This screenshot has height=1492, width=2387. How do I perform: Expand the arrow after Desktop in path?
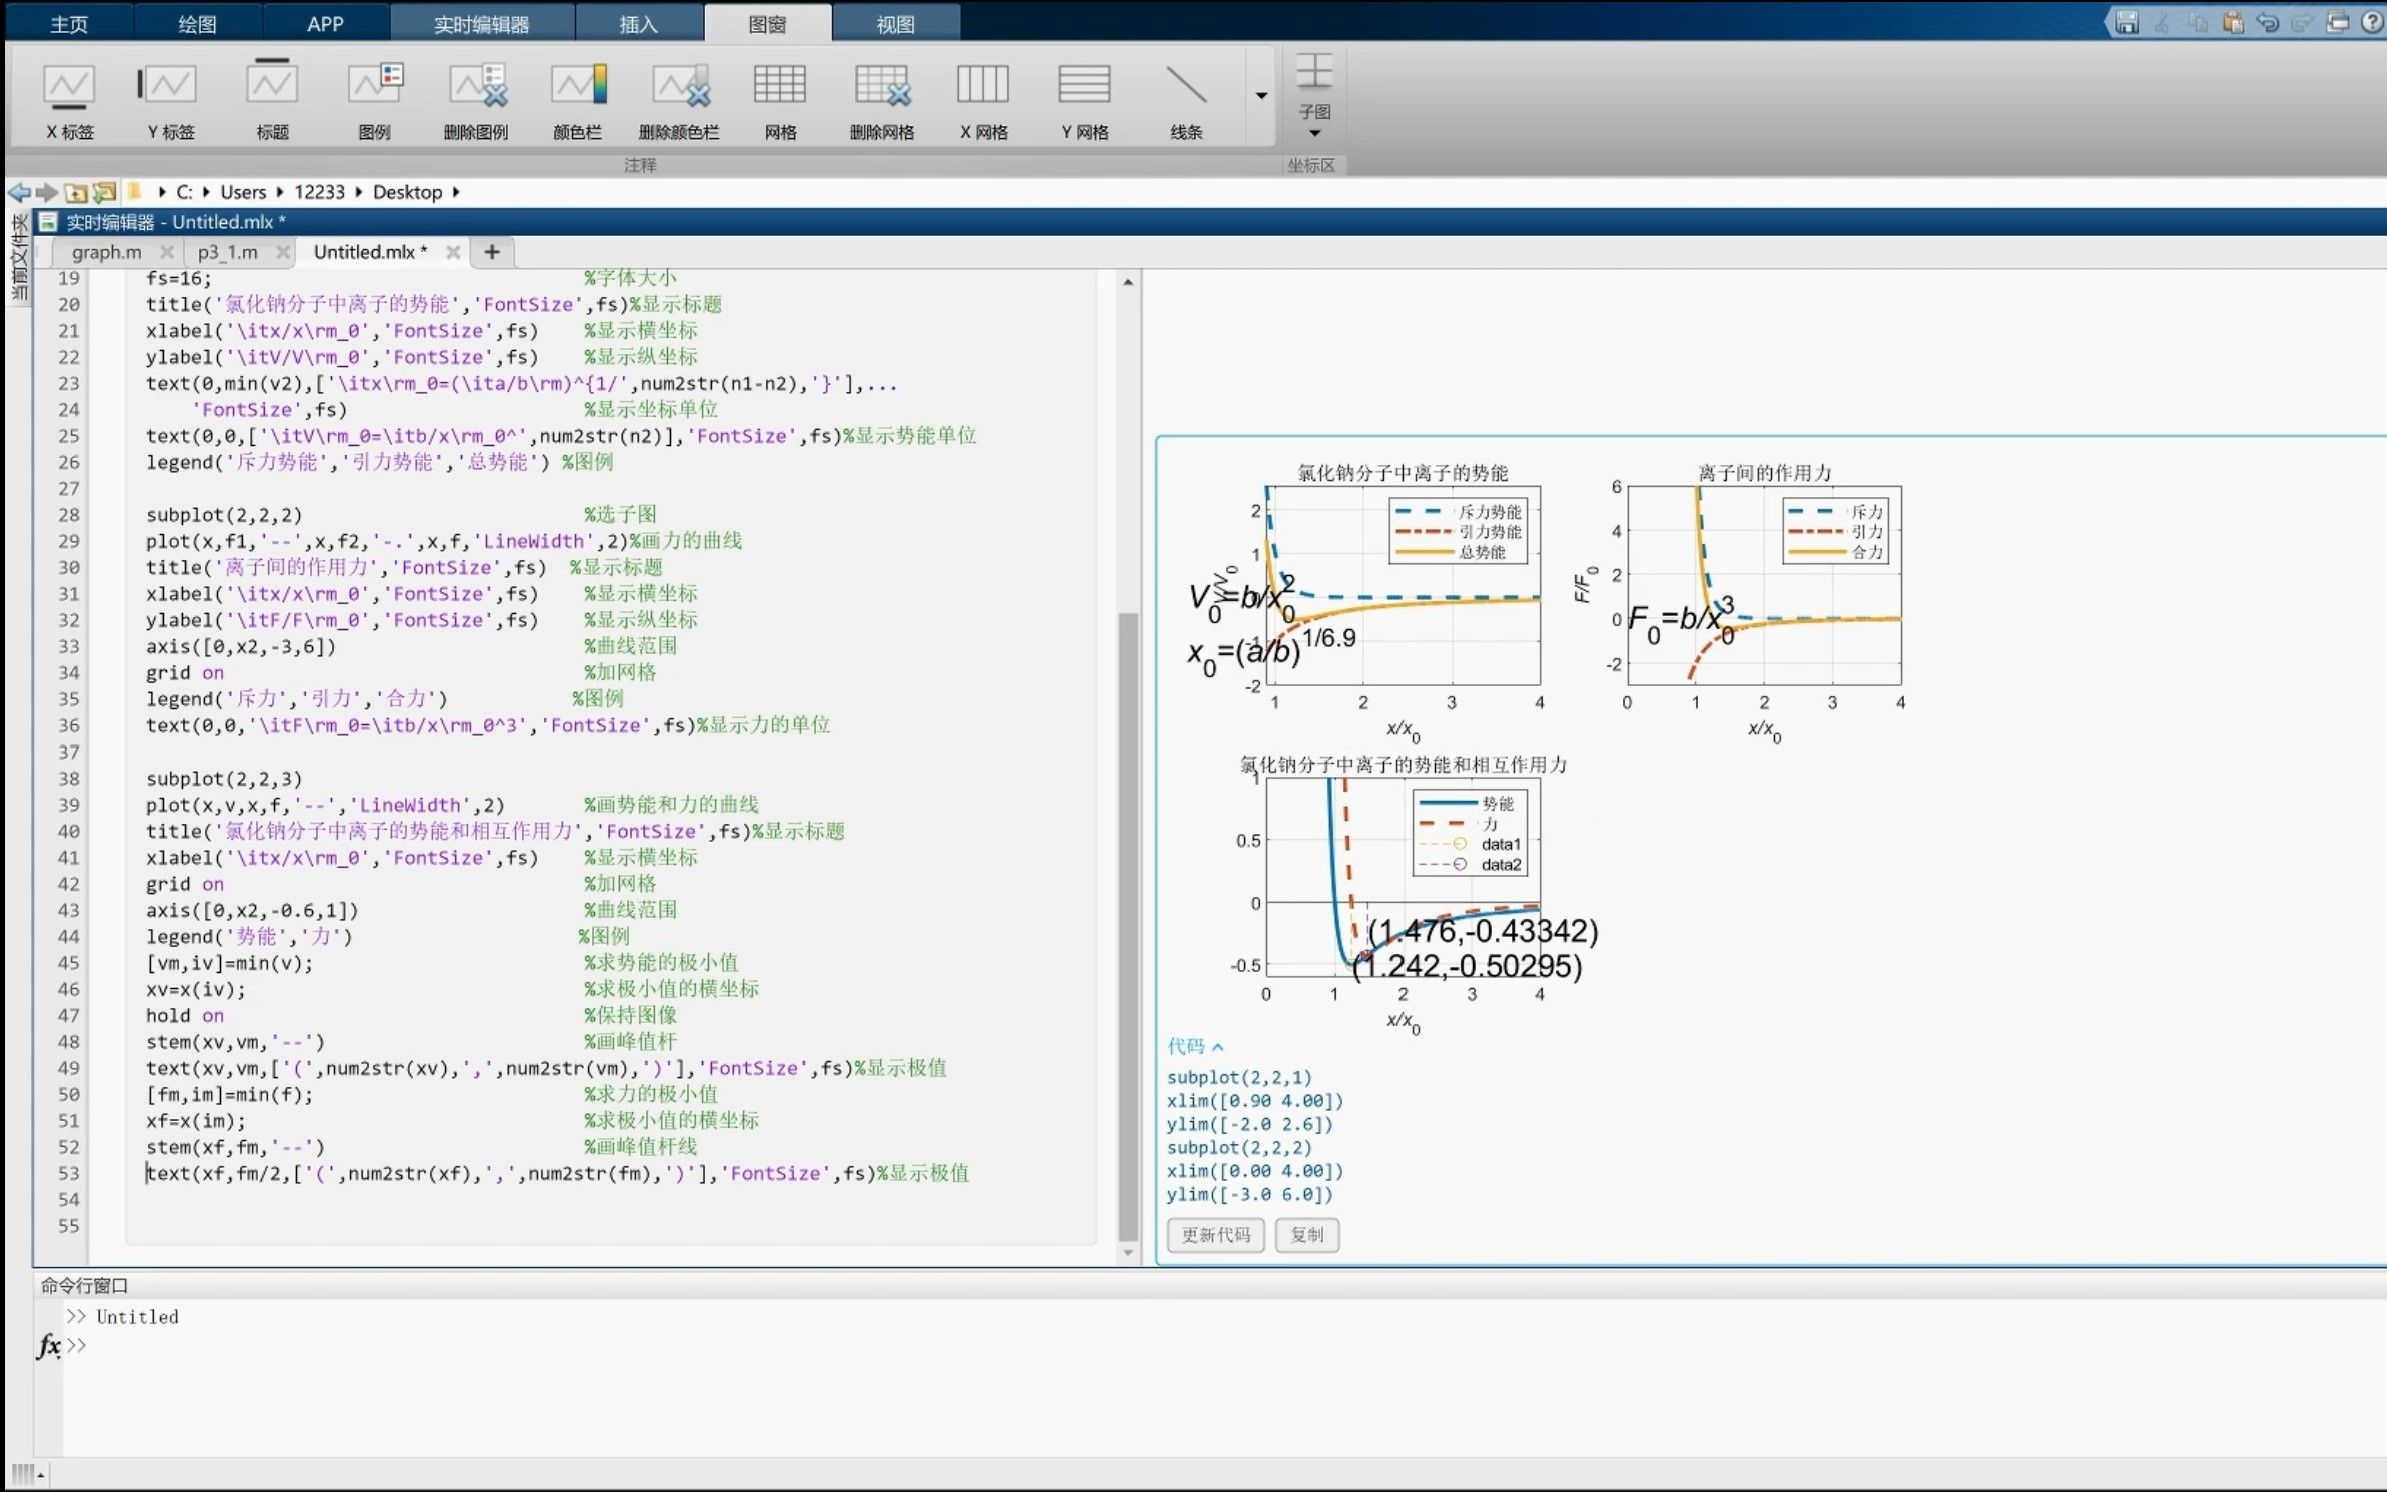click(456, 192)
